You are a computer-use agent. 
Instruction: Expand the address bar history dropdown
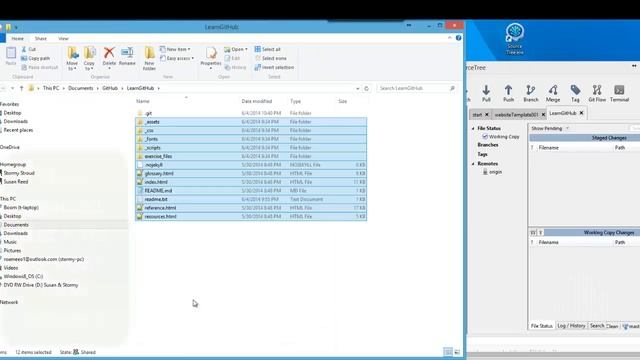(x=358, y=88)
